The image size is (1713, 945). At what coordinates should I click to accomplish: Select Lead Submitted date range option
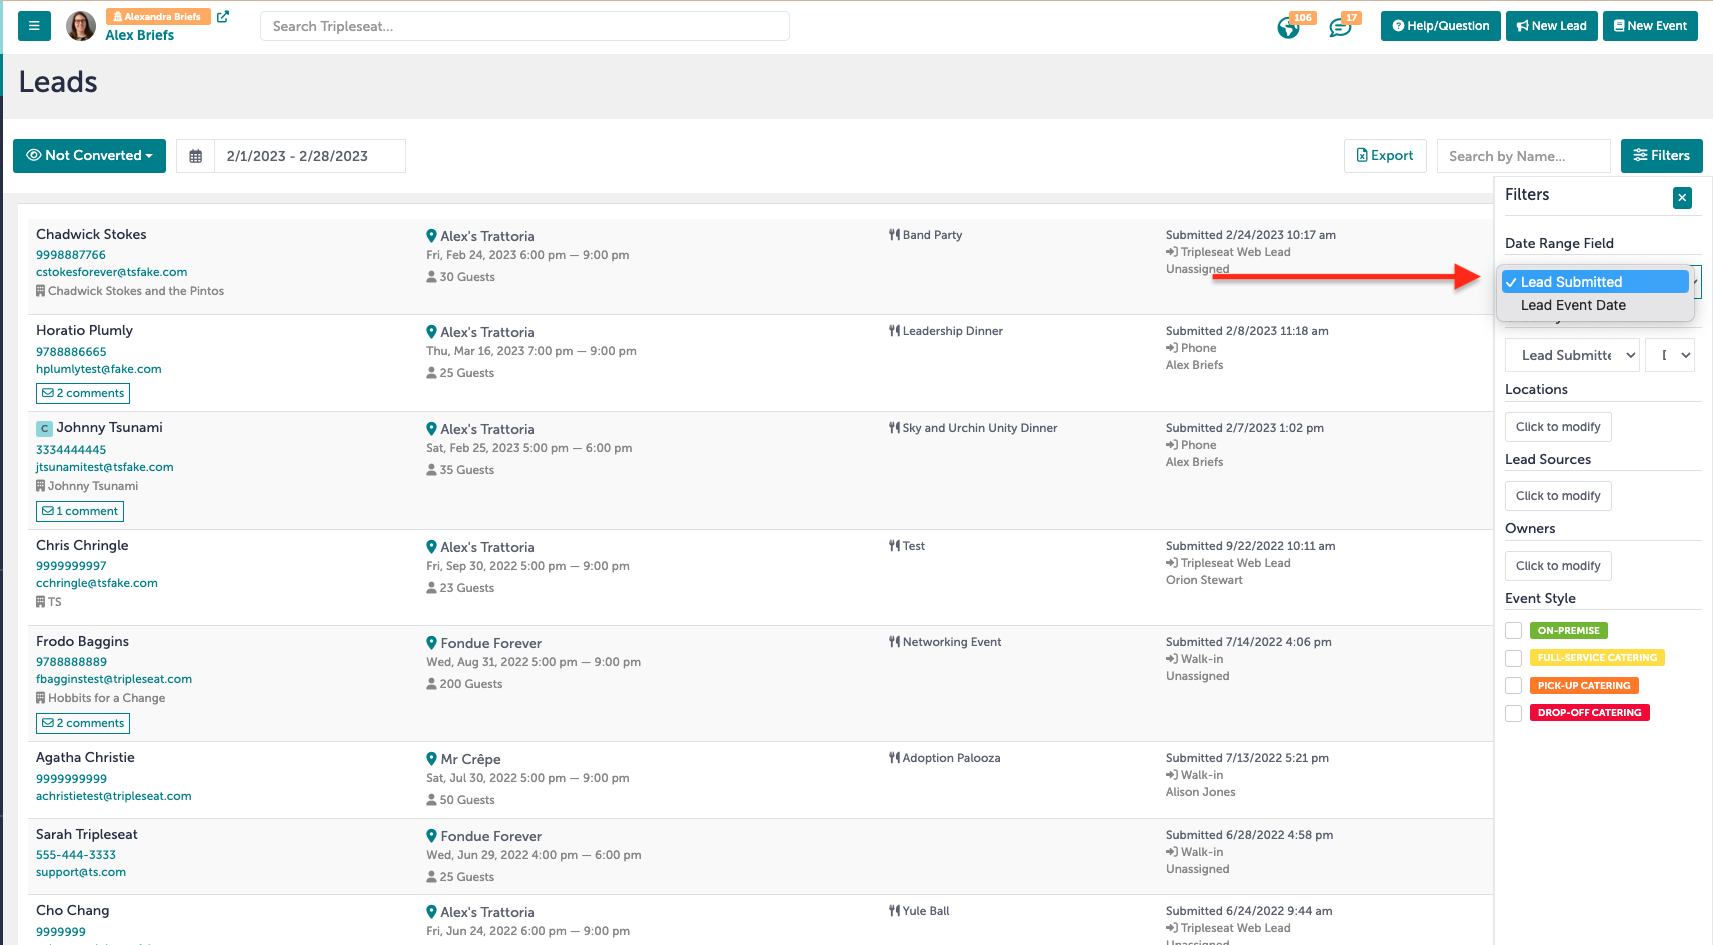(x=1595, y=282)
